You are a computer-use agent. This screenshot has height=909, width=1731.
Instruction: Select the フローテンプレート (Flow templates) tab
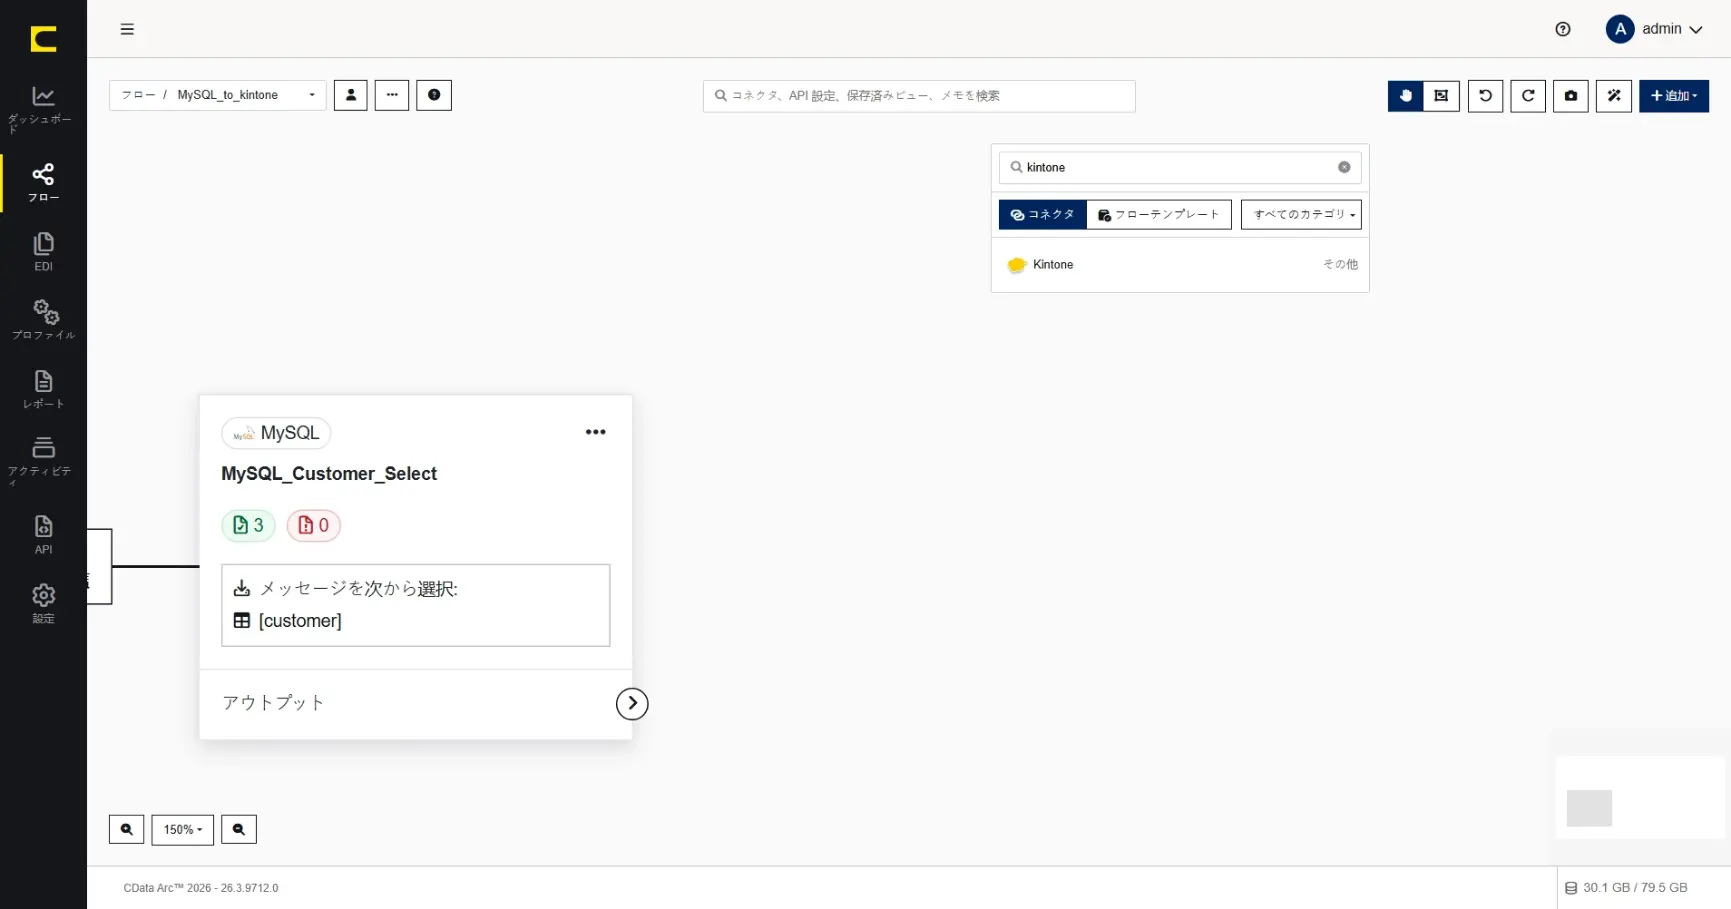tap(1159, 214)
